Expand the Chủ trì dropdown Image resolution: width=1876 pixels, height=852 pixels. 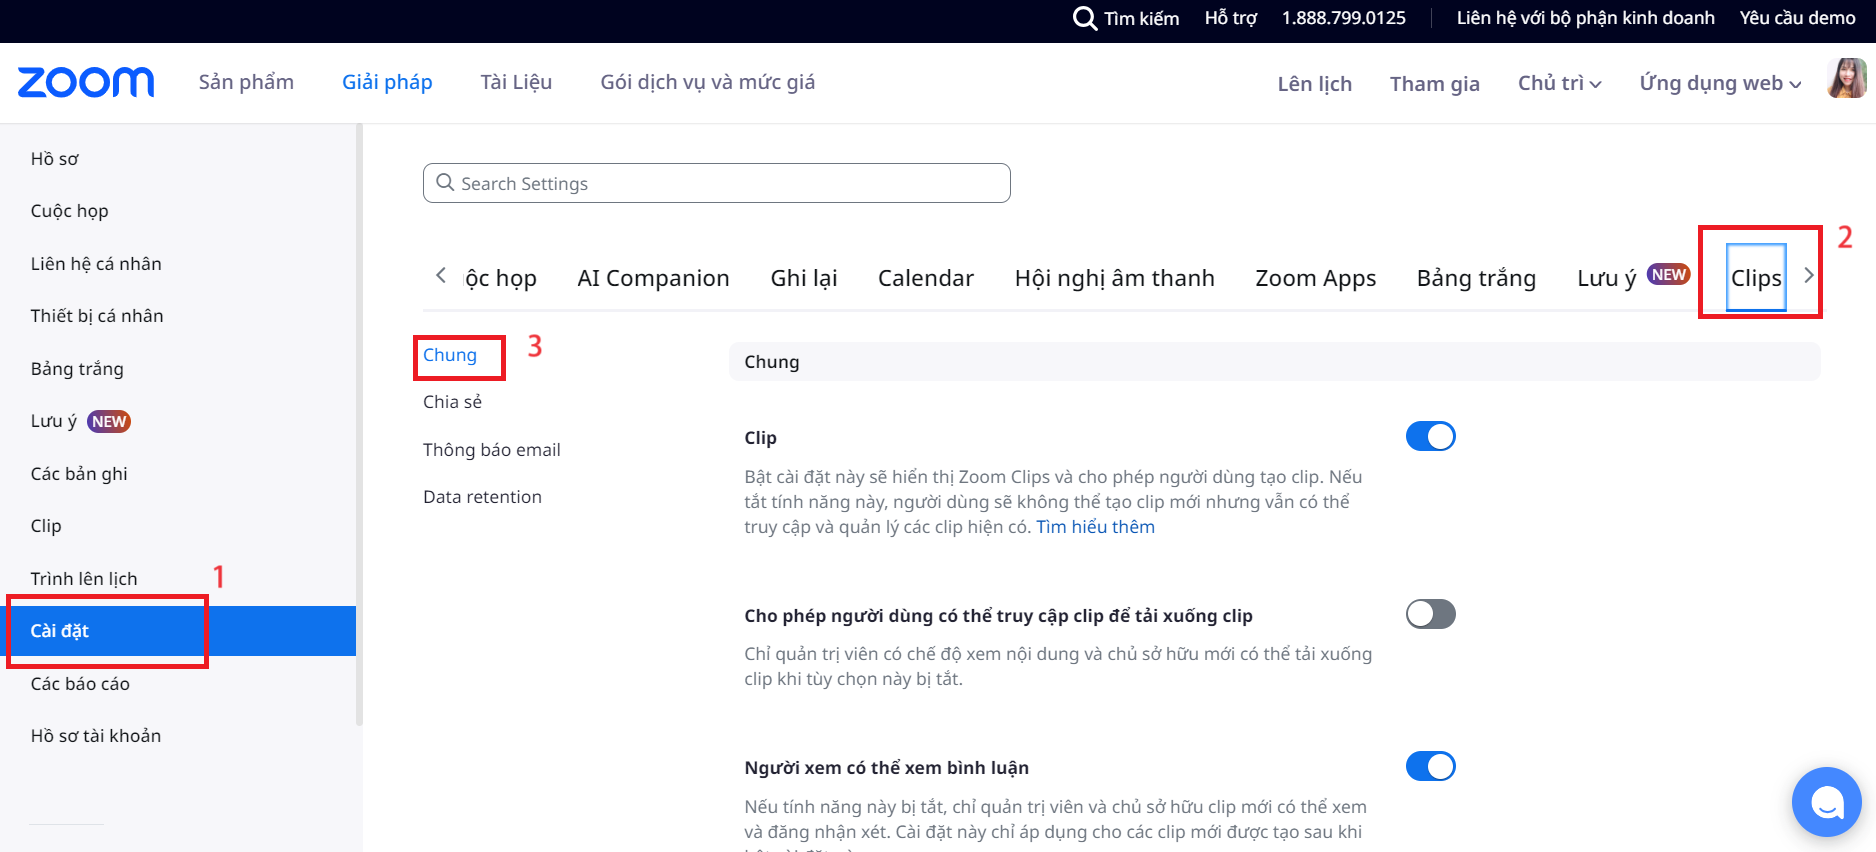tap(1559, 83)
